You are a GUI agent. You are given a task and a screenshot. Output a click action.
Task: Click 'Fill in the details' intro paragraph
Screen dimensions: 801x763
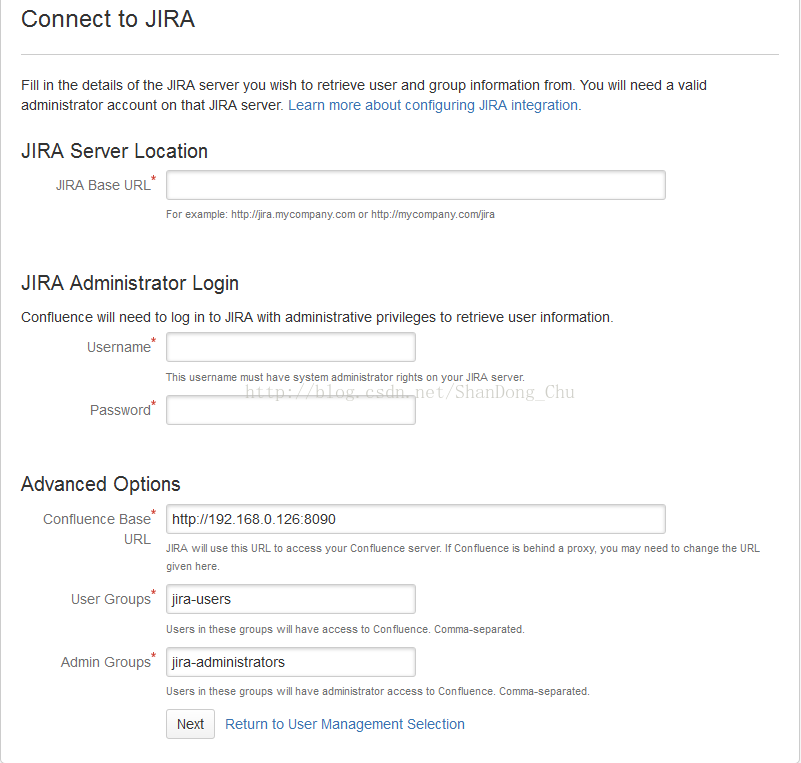[x=364, y=95]
